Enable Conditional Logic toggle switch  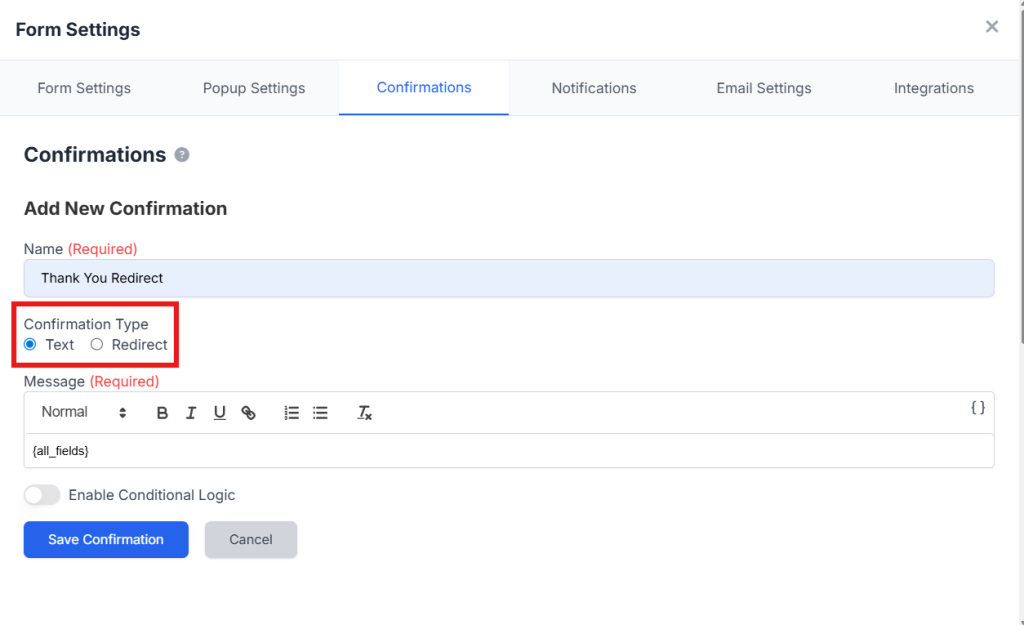pyautogui.click(x=42, y=495)
